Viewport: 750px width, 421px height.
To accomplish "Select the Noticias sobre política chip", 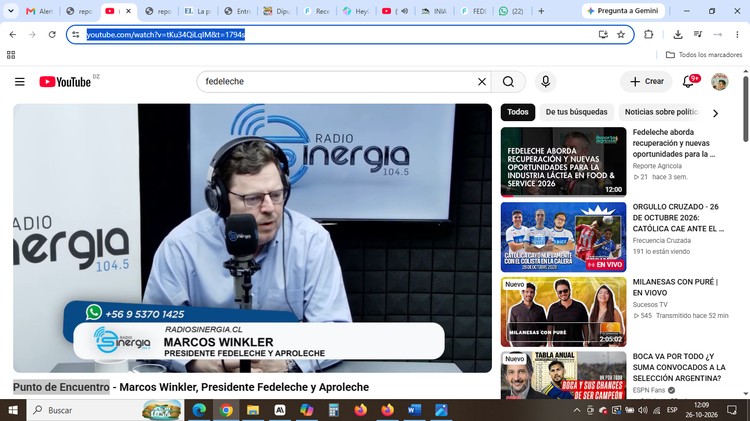I will tap(661, 112).
